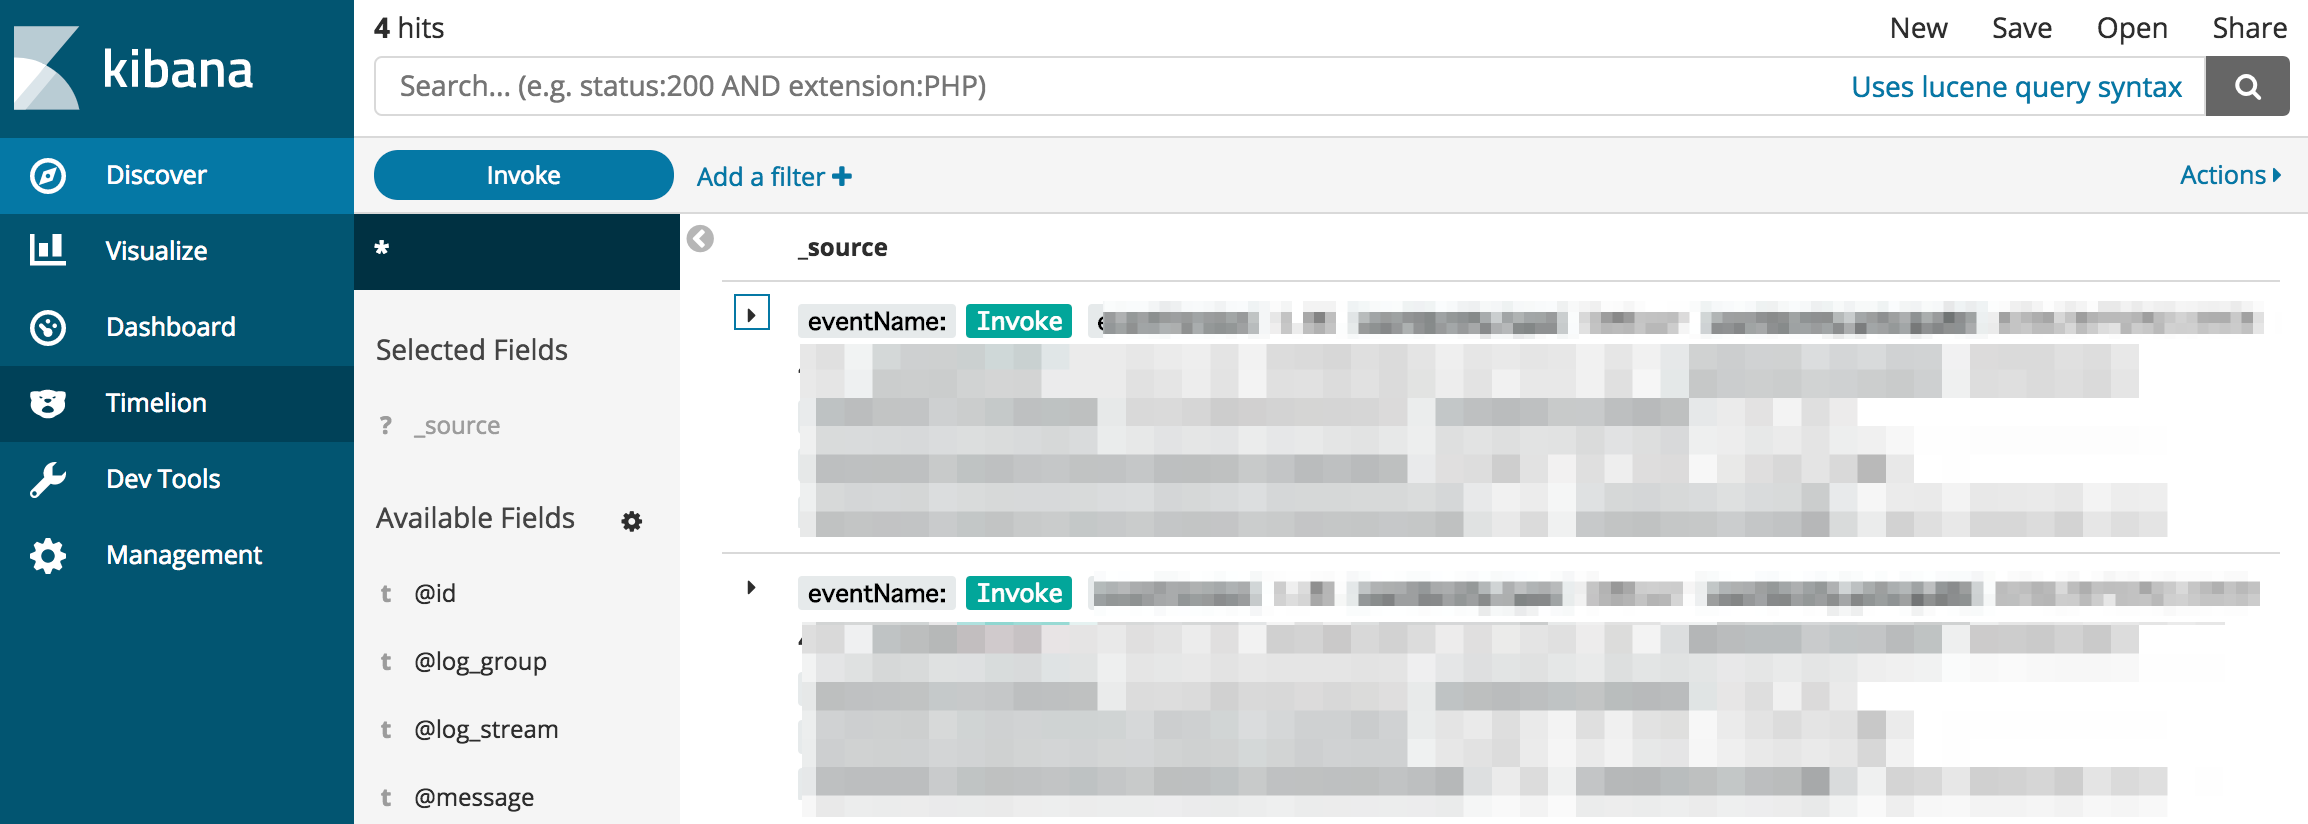Open the lucene query syntax link

click(x=2016, y=87)
